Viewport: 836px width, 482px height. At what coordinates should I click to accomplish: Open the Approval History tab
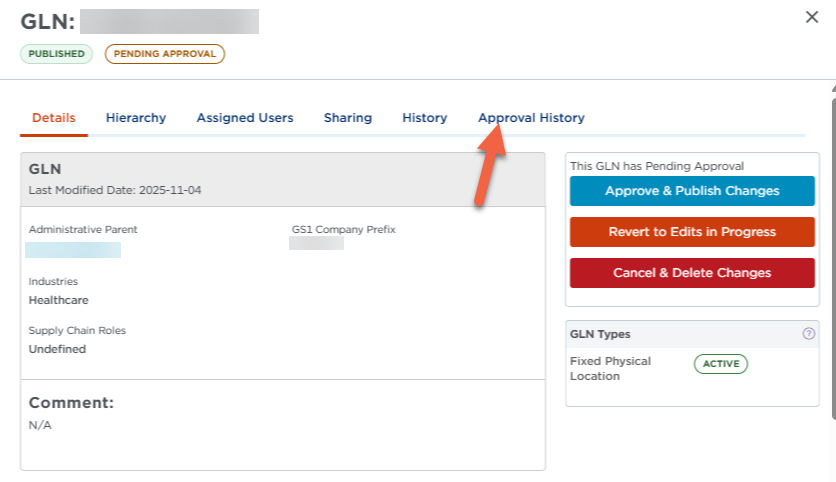[531, 118]
